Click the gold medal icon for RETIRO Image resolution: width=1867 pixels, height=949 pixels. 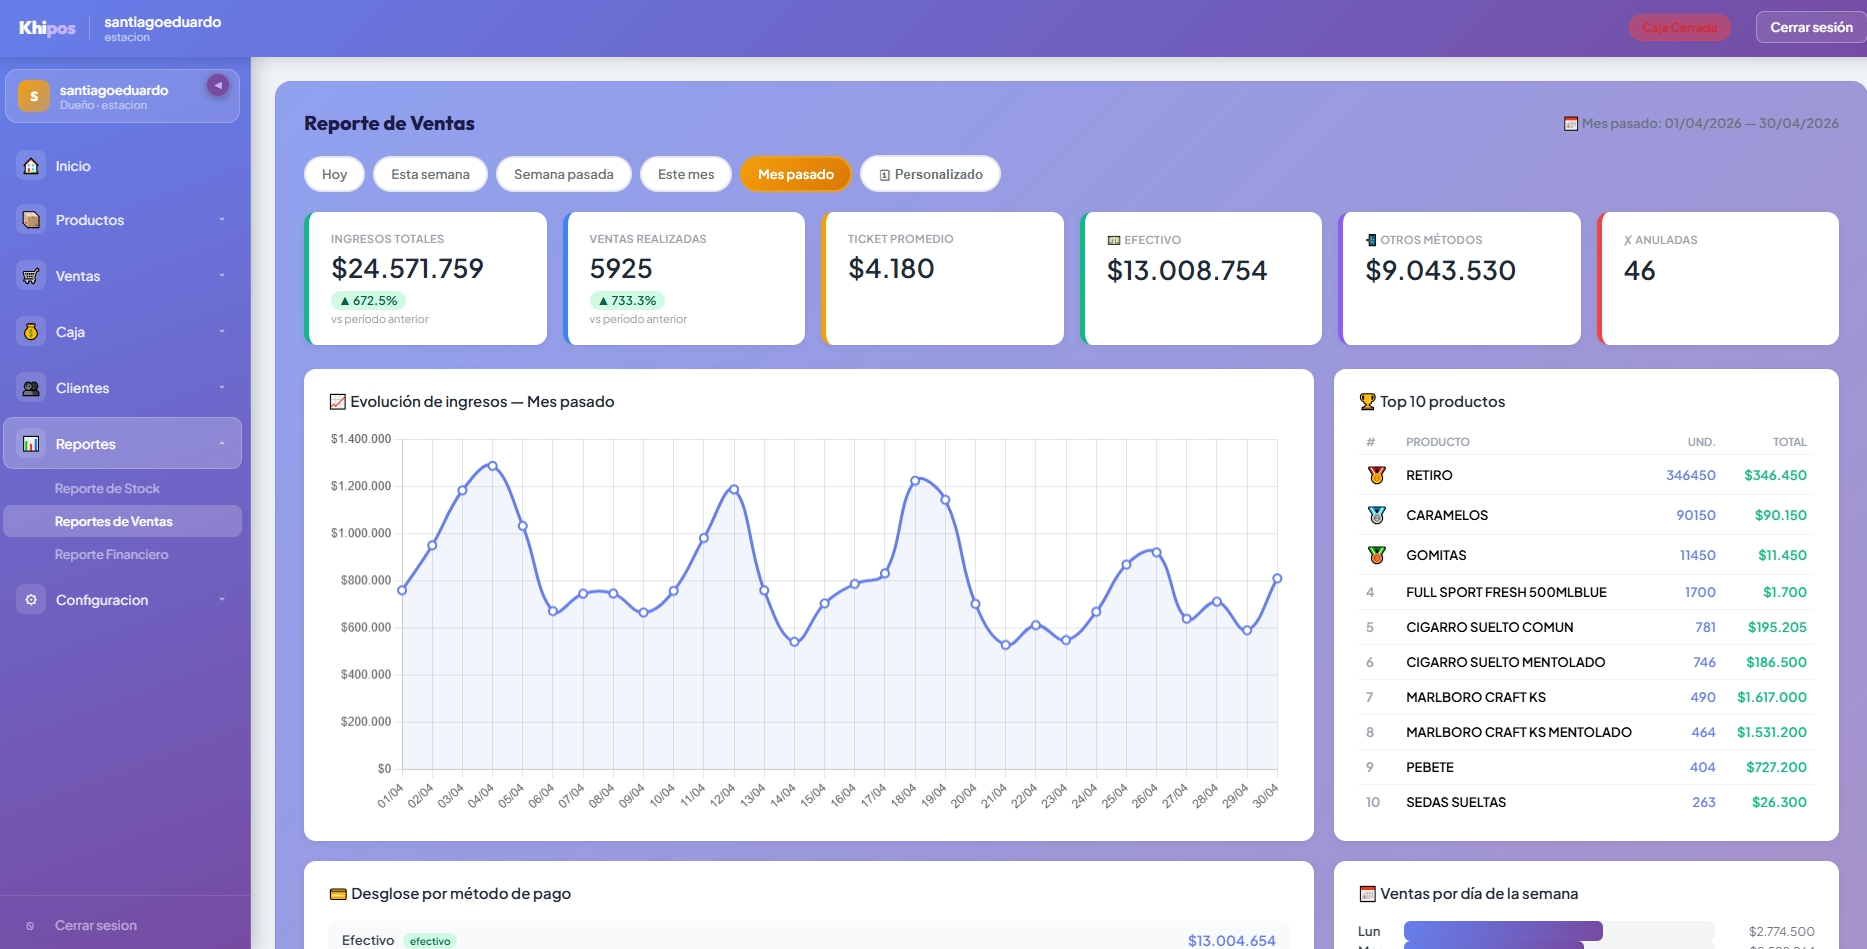(1377, 475)
